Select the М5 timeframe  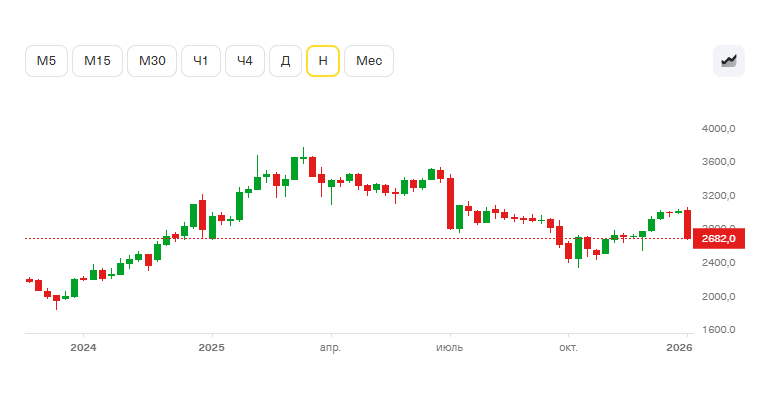pyautogui.click(x=47, y=61)
